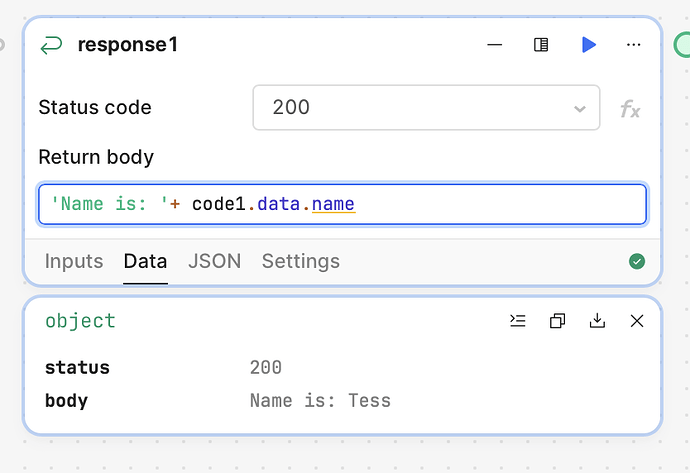Go to the Settings tab
The image size is (690, 473).
[301, 261]
